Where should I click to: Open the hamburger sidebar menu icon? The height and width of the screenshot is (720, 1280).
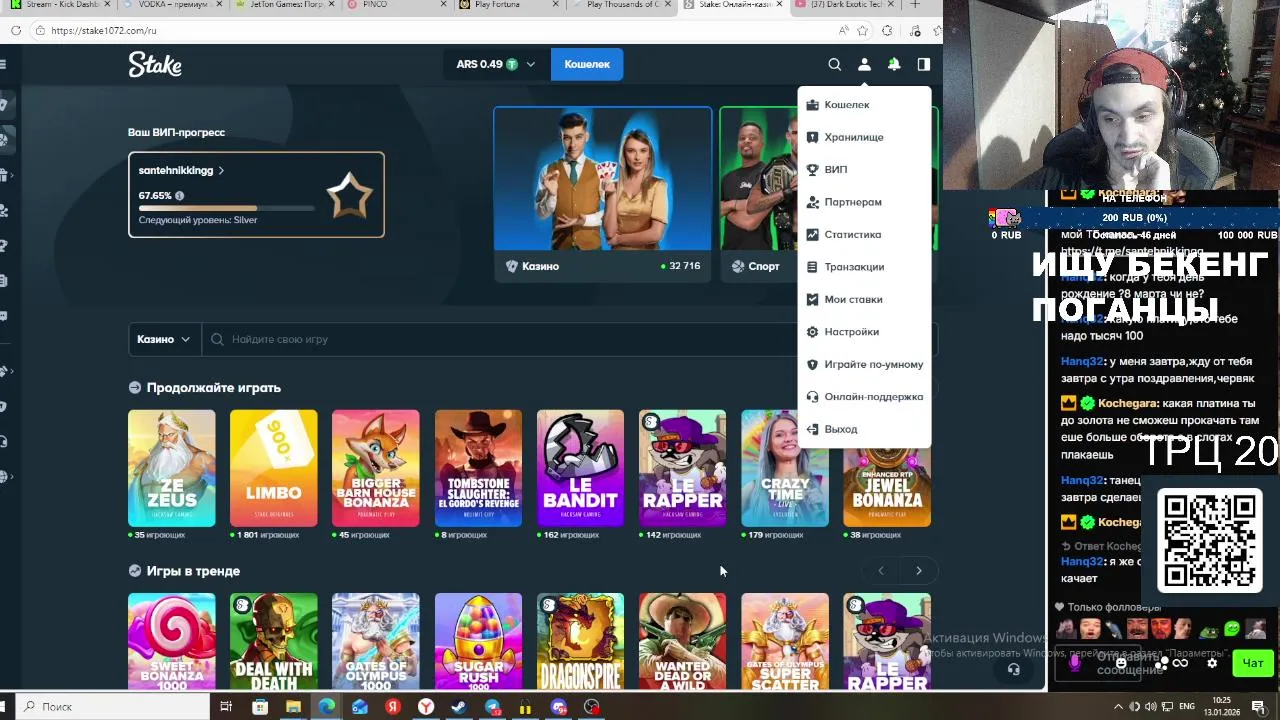pyautogui.click(x=4, y=64)
